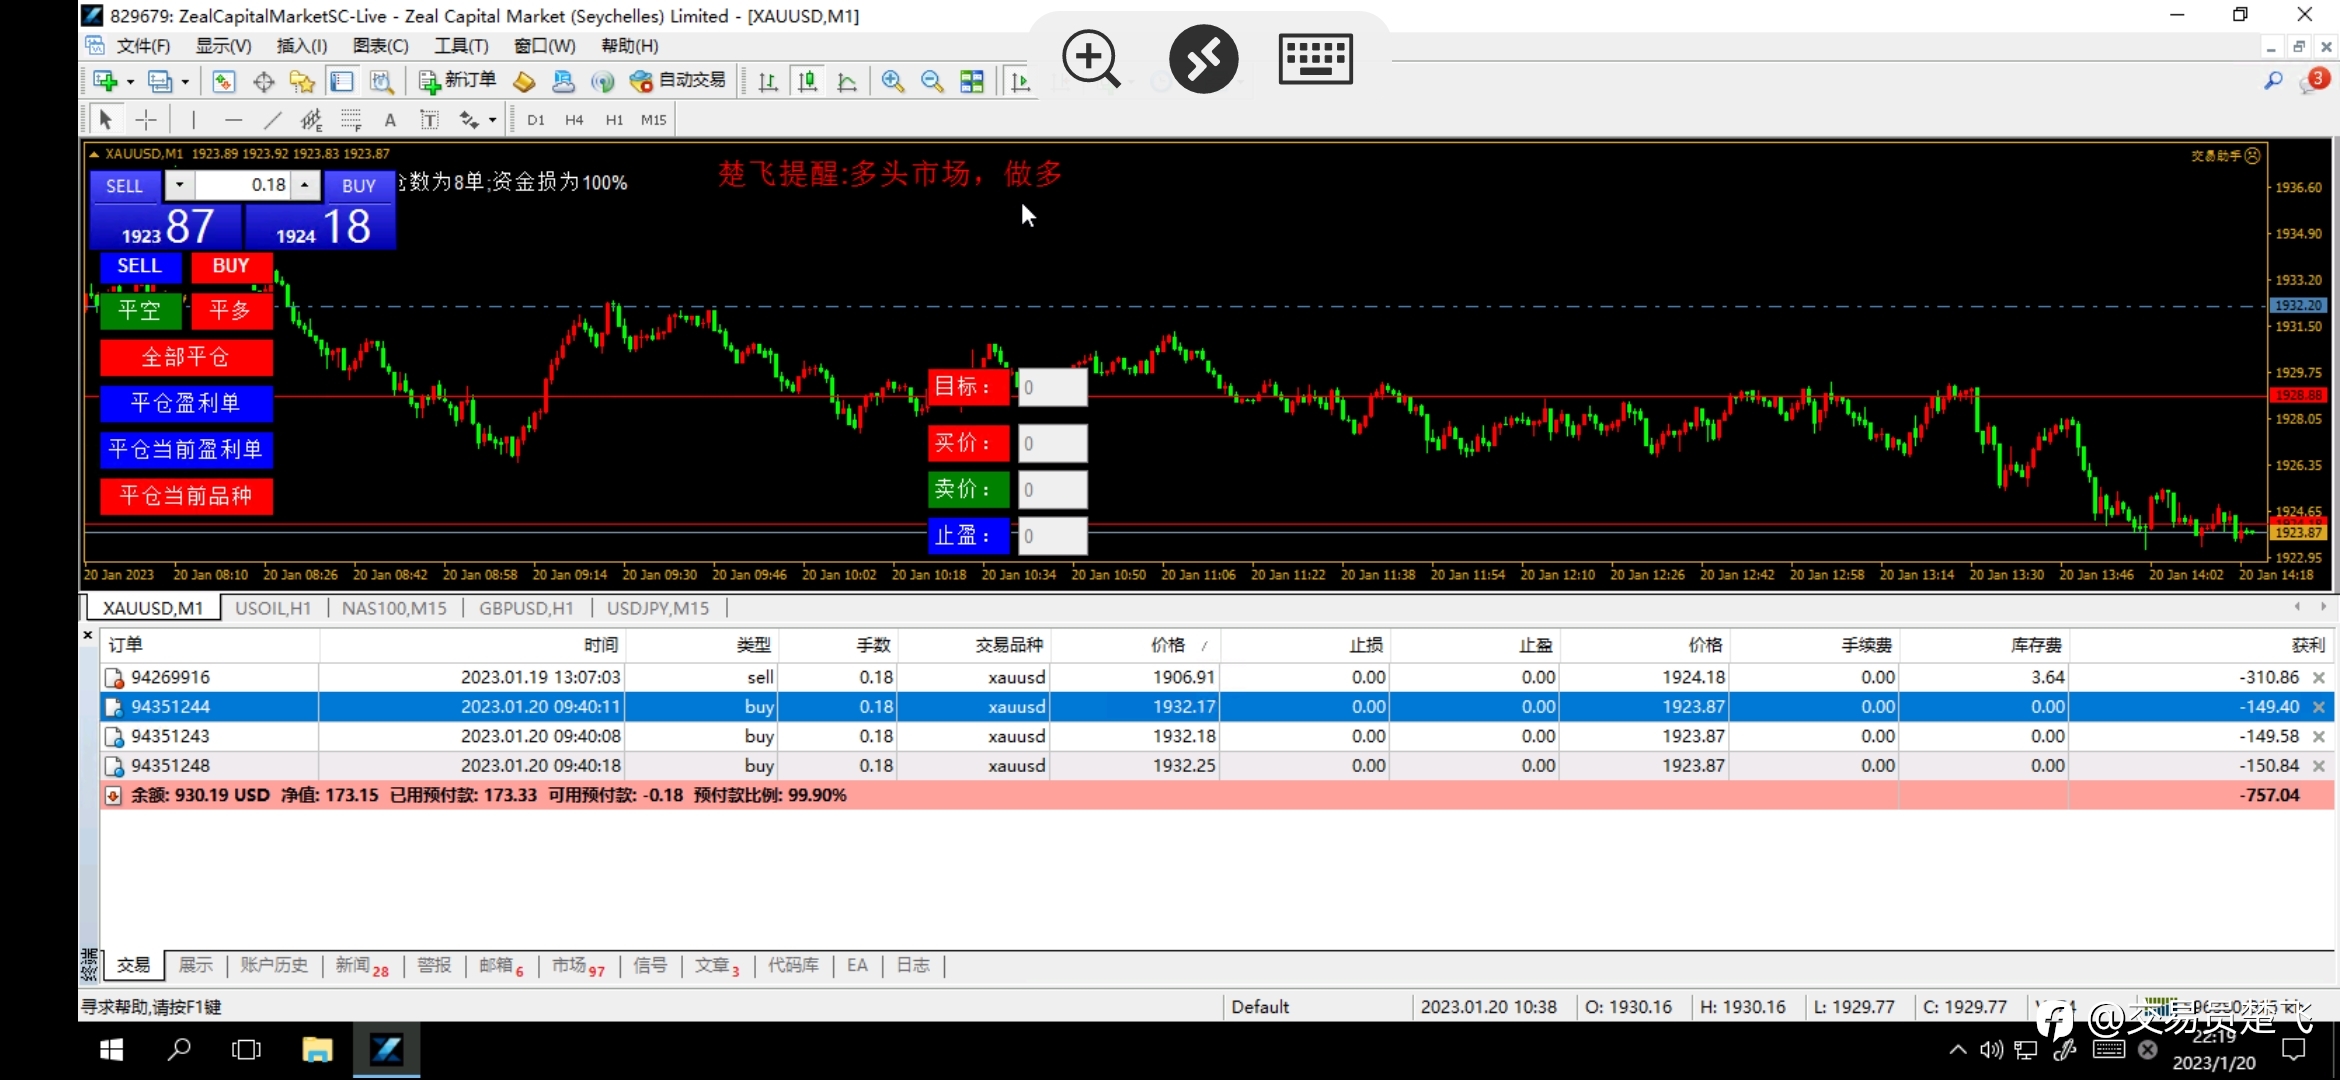The height and width of the screenshot is (1080, 2340).
Task: Open Windows Start menu
Action: click(111, 1050)
